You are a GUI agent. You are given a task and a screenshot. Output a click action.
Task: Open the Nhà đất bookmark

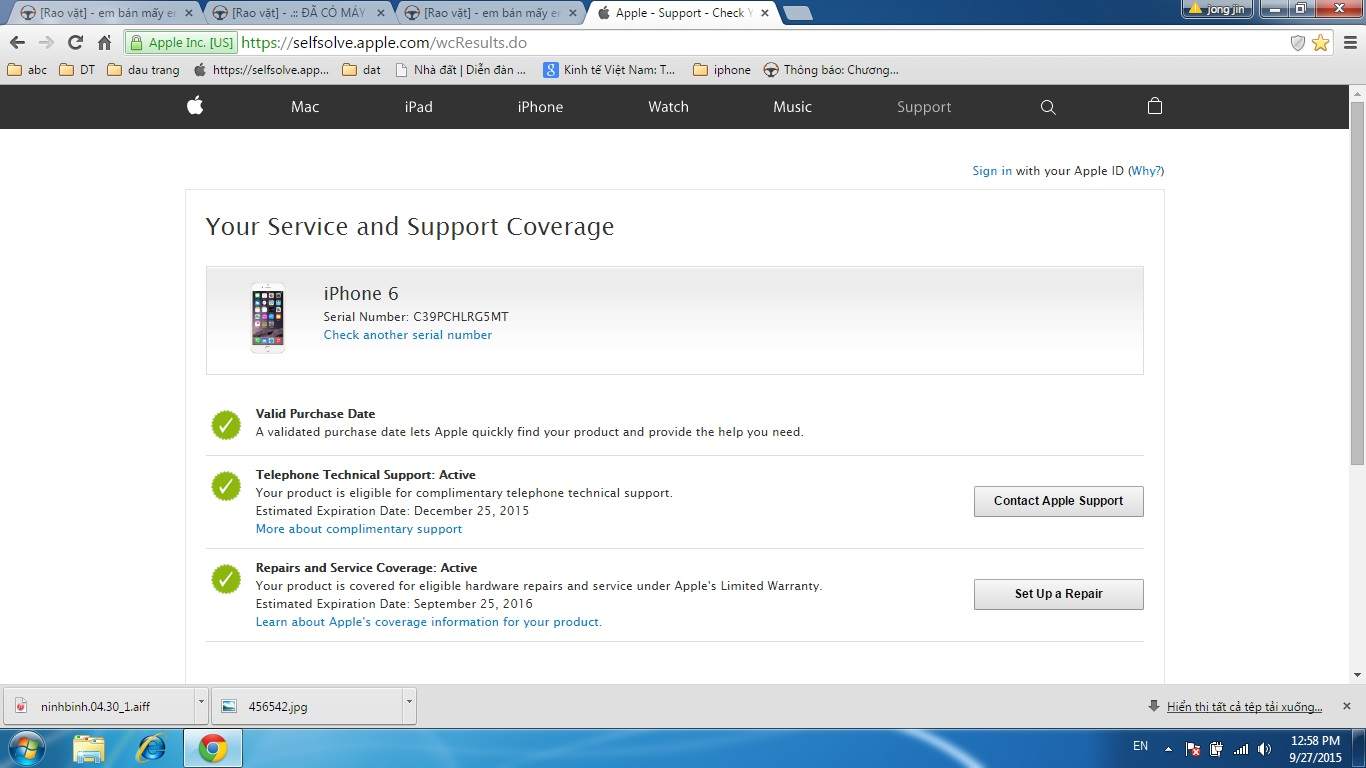point(461,70)
